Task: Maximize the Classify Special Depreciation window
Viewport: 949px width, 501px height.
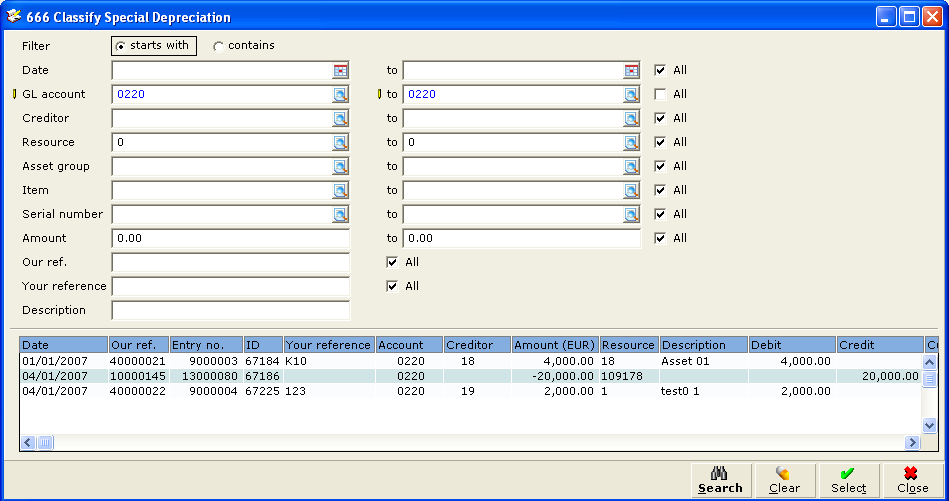Action: pos(909,16)
